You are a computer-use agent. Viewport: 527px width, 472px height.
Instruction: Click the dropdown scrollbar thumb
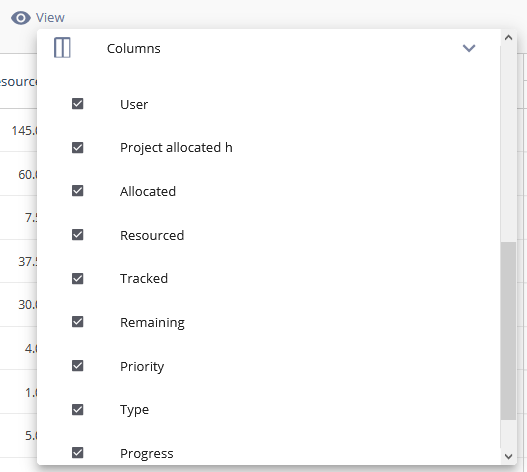(x=508, y=331)
